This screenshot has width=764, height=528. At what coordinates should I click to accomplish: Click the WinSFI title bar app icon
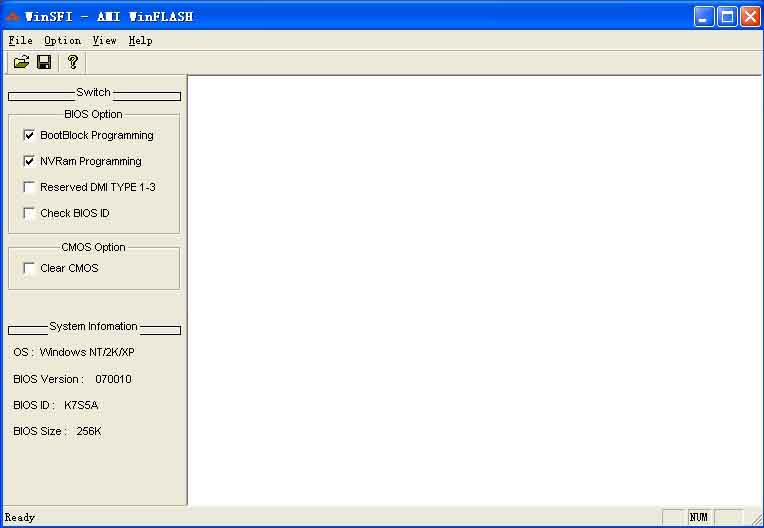13,17
